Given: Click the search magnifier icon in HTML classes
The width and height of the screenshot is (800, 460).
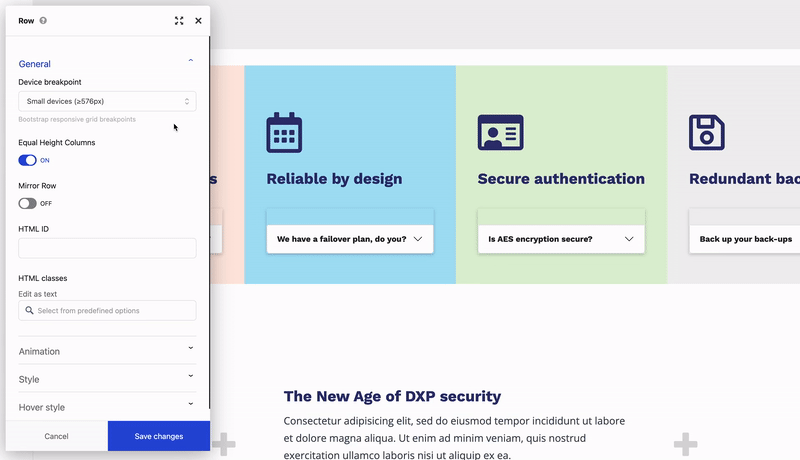Looking at the screenshot, I should point(30,311).
